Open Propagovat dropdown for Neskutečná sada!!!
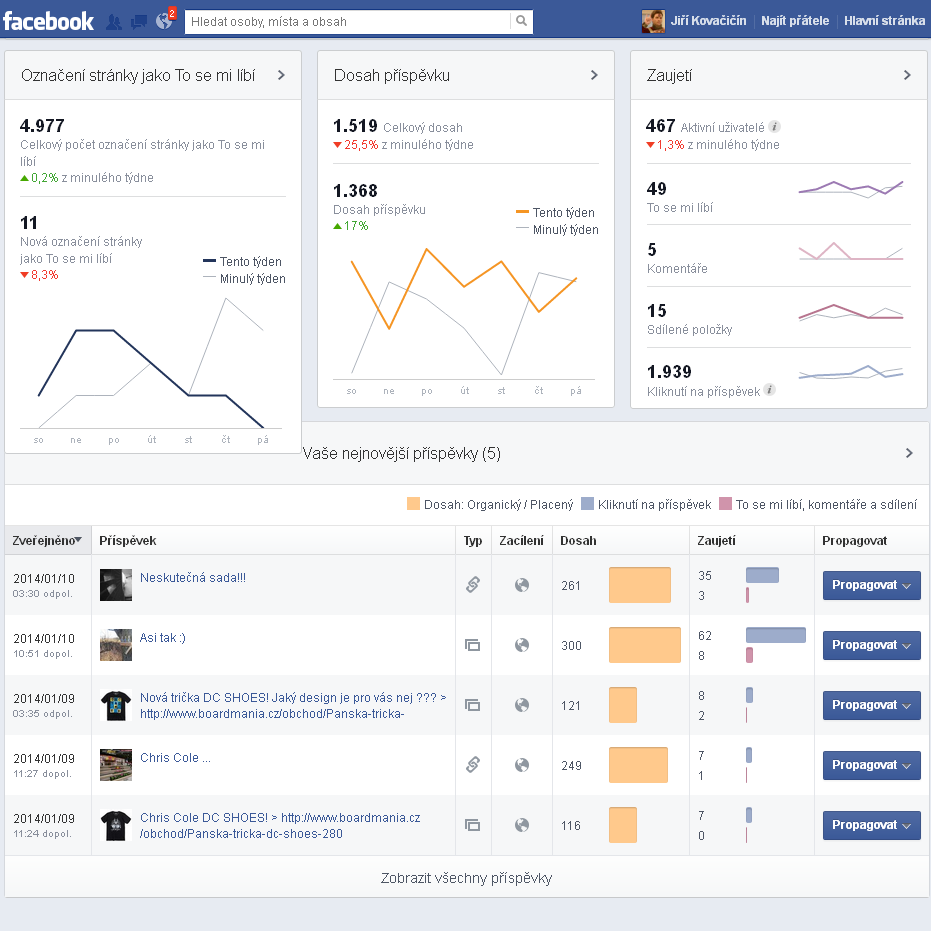The width and height of the screenshot is (931, 931). click(872, 585)
